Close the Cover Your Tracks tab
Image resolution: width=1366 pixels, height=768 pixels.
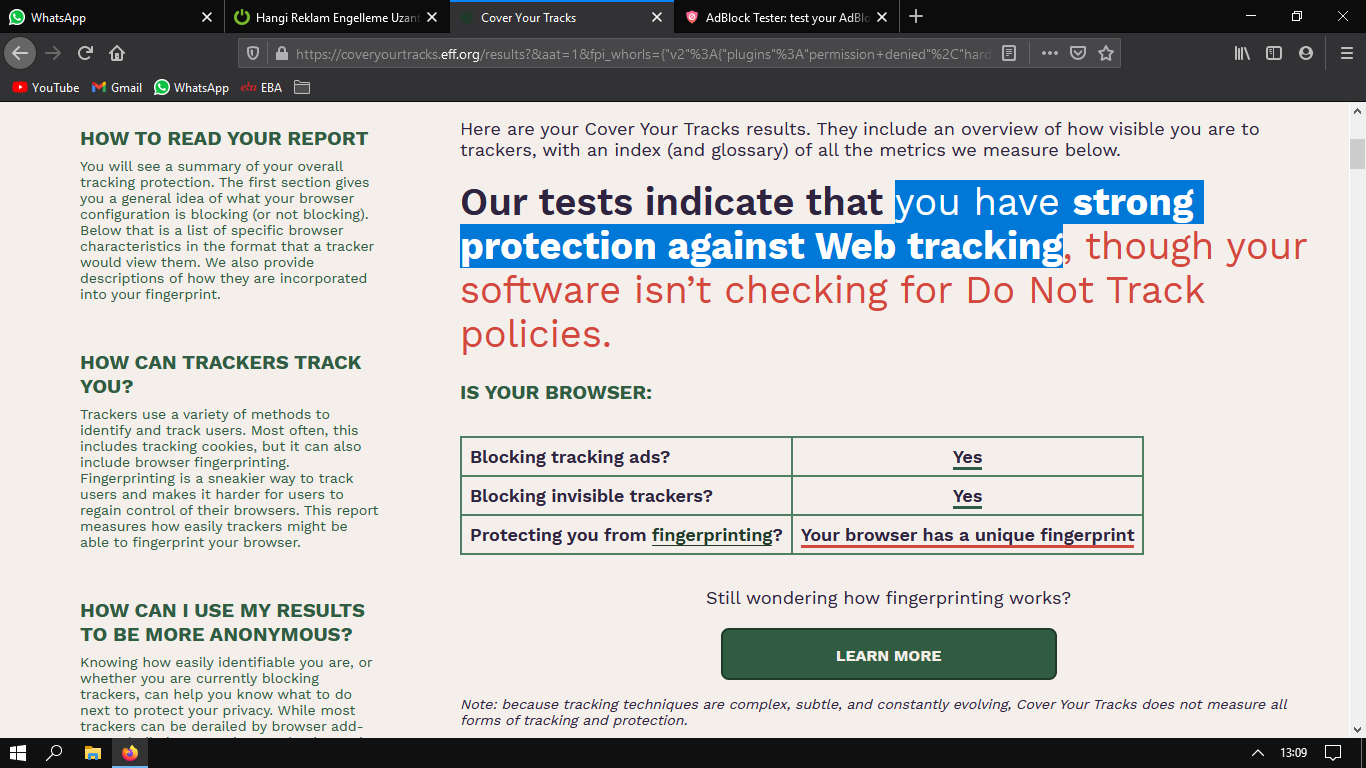pos(657,17)
